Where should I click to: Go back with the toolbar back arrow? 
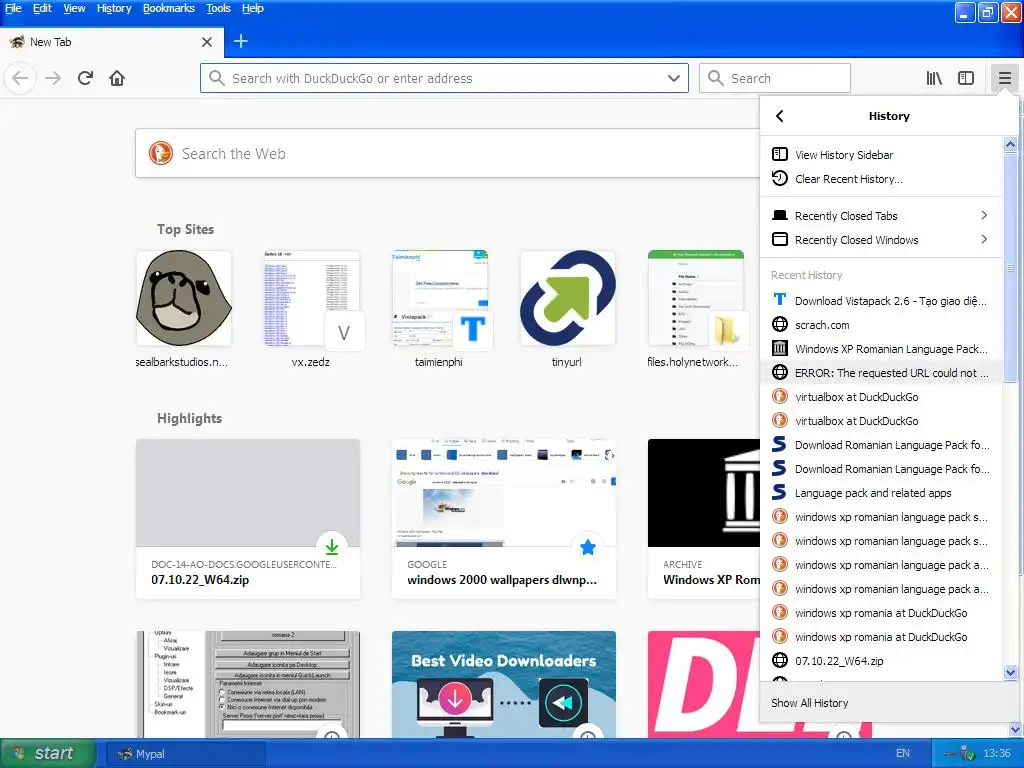click(20, 78)
